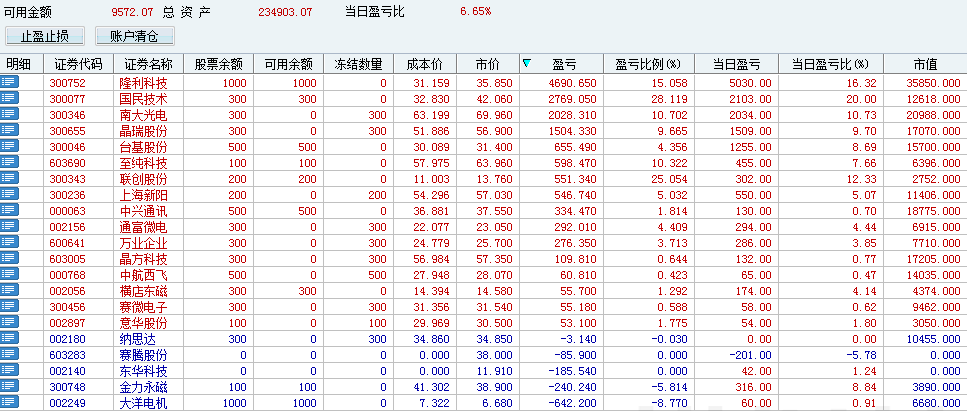Sort by 市值 column header
This screenshot has height=411, width=967.
pos(925,64)
